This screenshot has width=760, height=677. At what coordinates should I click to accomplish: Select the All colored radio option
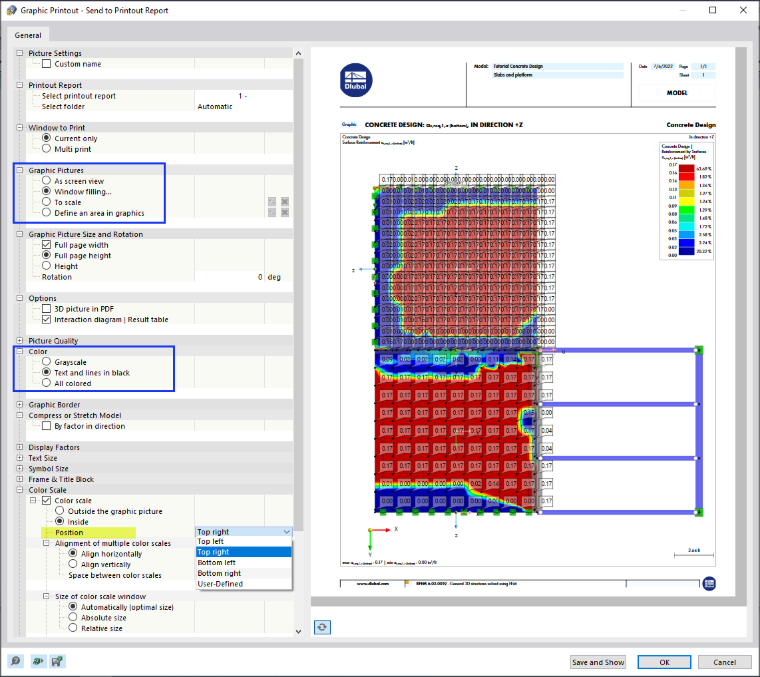point(47,383)
